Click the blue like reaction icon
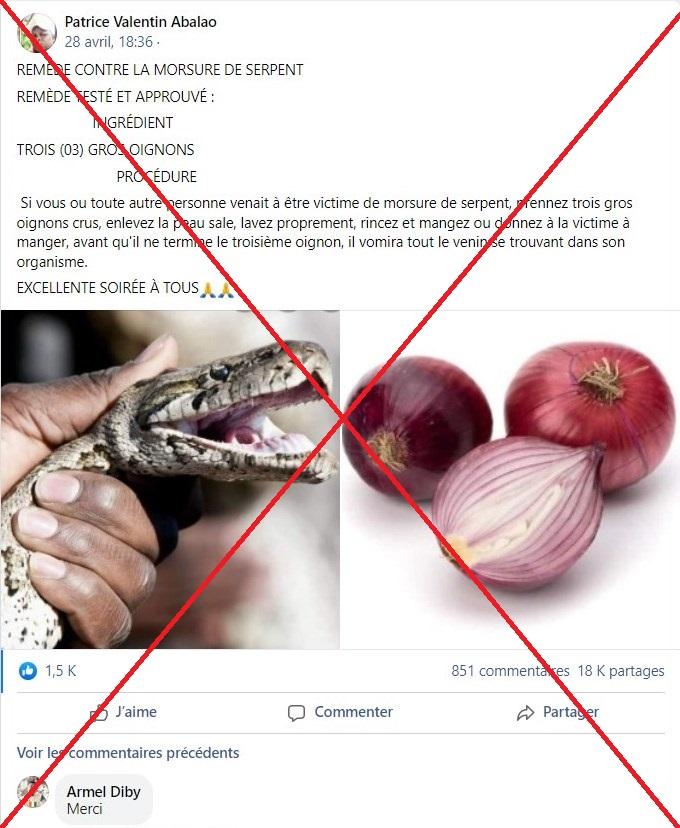Viewport: 680px width, 828px height. (x=28, y=671)
